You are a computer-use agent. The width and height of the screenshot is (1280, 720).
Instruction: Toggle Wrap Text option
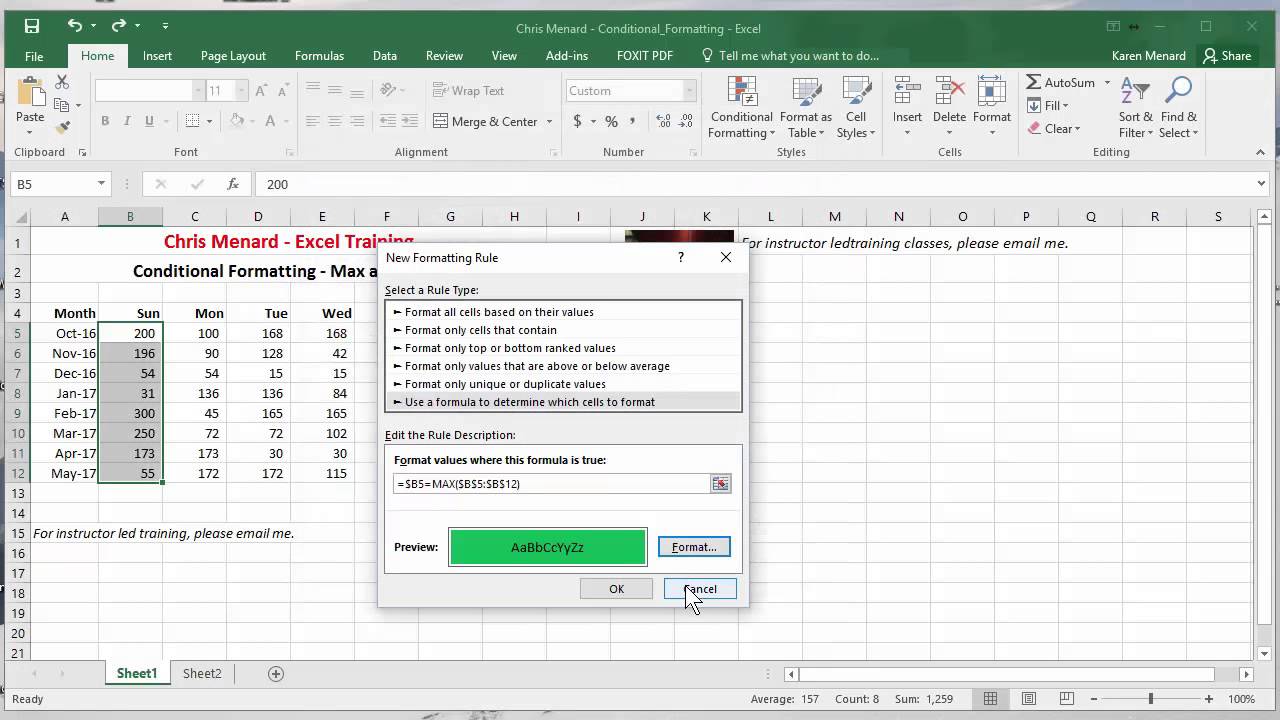pyautogui.click(x=468, y=91)
